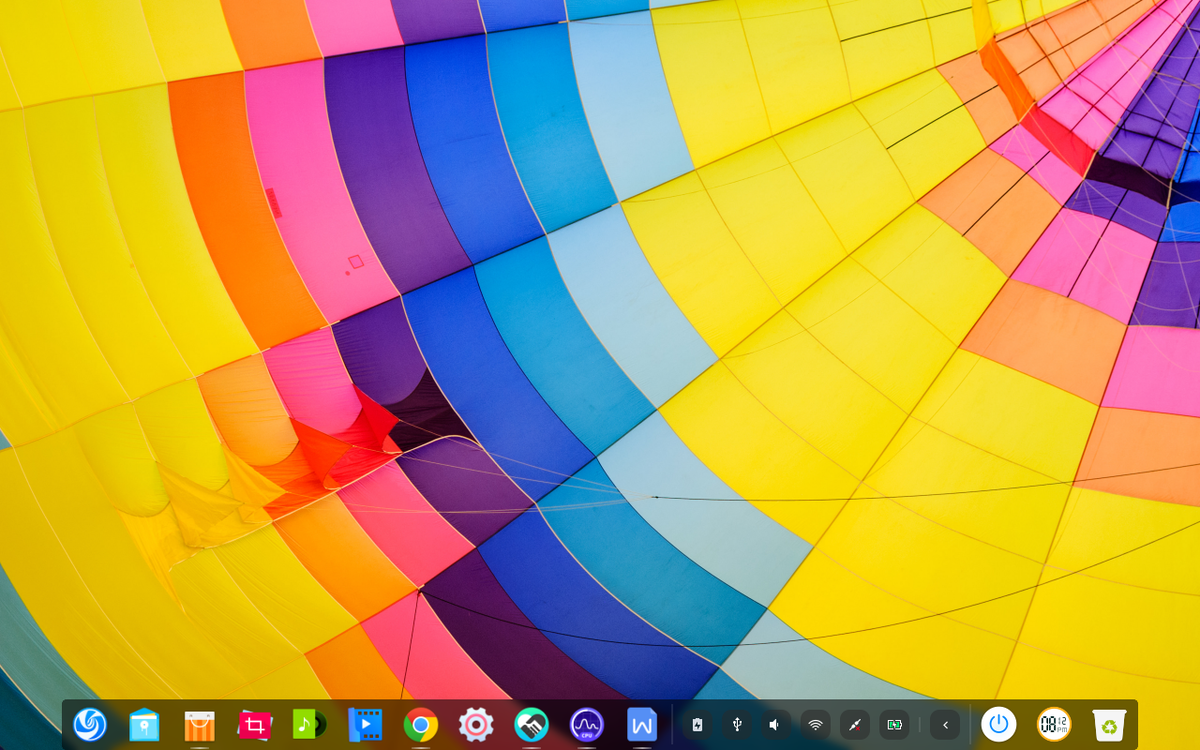Viewport: 1200px width, 750px height.
Task: Open the USB device tray icon
Action: tap(737, 724)
